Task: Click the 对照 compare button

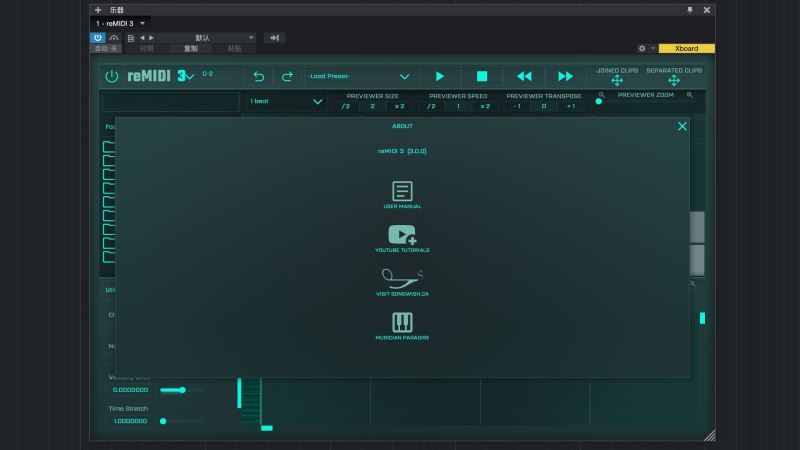Action: point(147,48)
